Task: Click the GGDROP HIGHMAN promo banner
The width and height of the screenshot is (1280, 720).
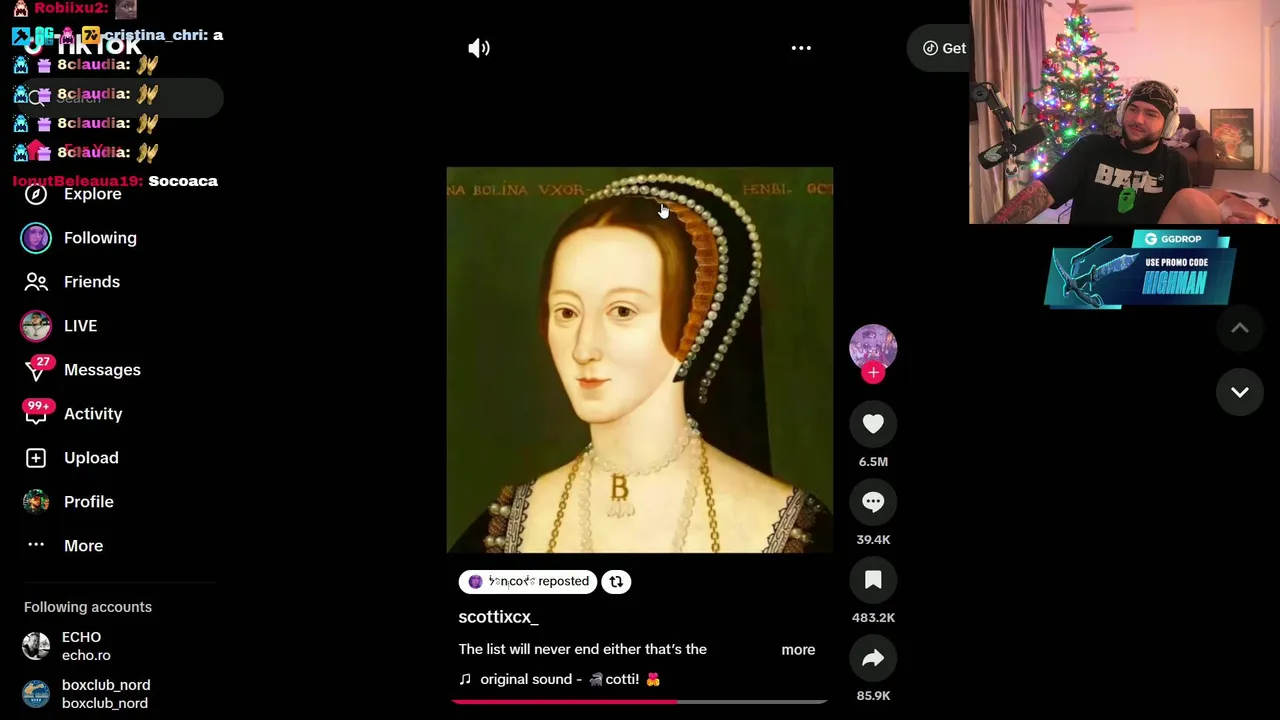Action: pos(1140,269)
